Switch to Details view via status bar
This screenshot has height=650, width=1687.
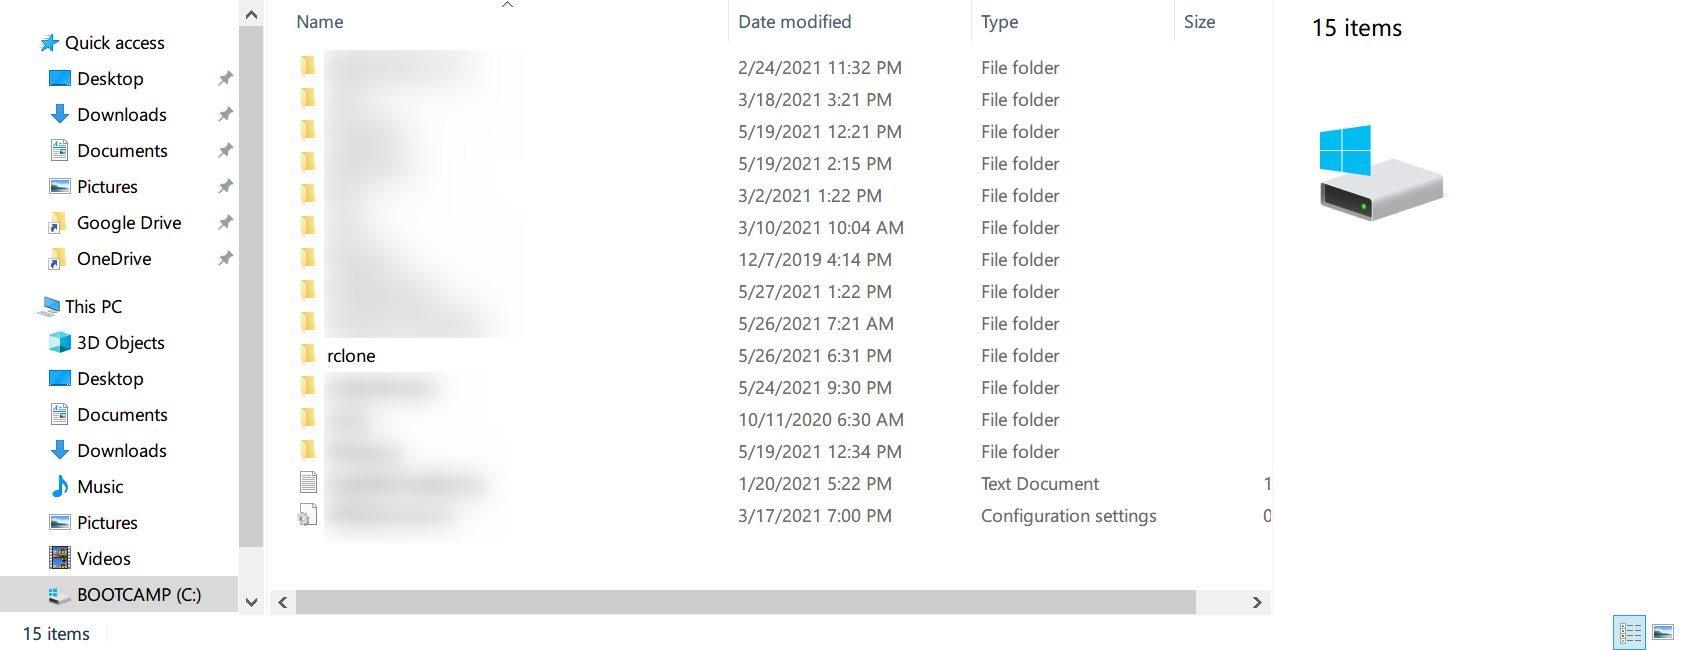pos(1629,632)
